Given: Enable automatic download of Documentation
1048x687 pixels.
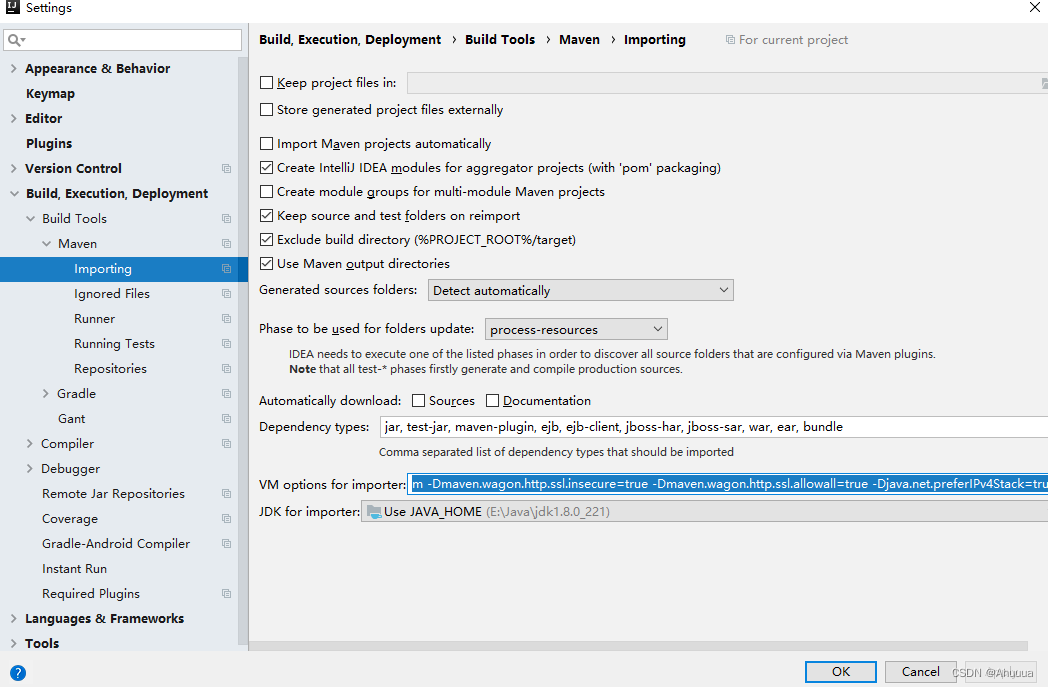Looking at the screenshot, I should (x=493, y=400).
